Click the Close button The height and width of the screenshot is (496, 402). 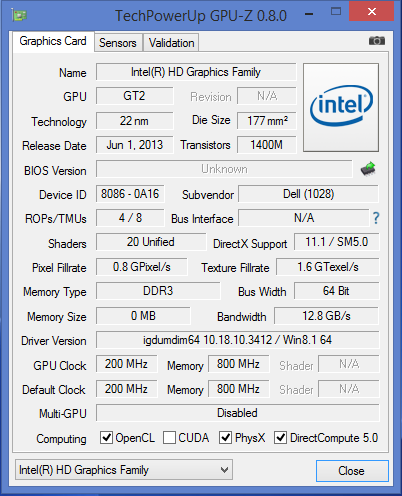[x=352, y=471]
